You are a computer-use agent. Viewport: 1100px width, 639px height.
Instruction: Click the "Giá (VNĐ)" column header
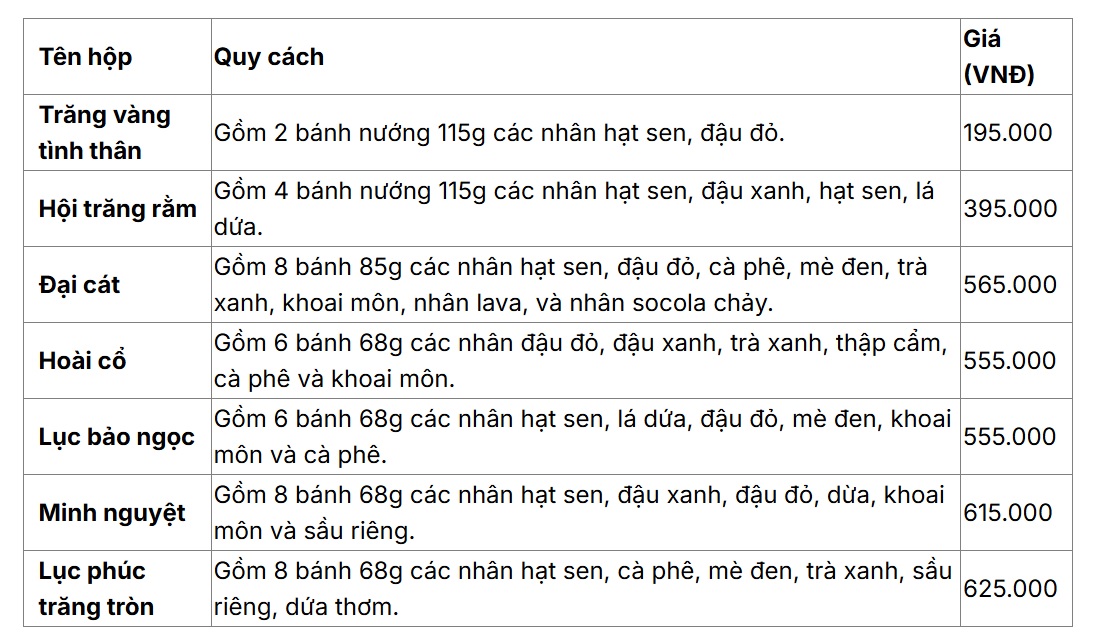(998, 57)
